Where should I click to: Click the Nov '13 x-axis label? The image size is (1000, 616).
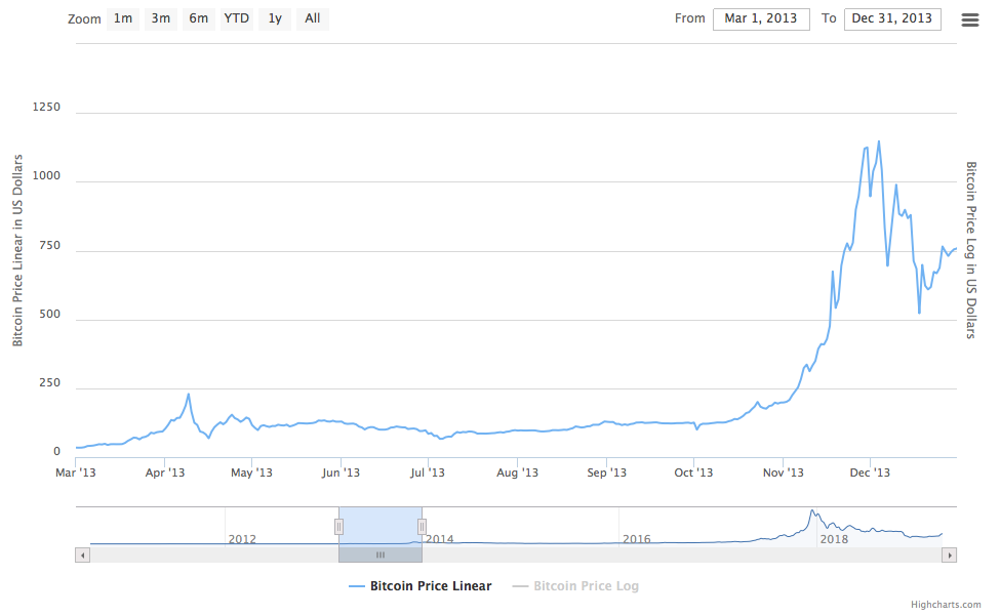[783, 473]
